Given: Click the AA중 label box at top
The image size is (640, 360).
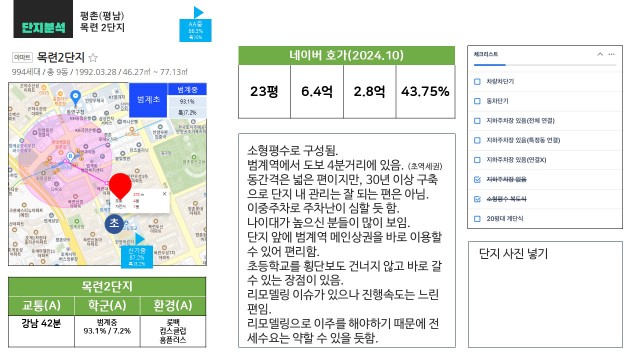Looking at the screenshot, I should [196, 30].
